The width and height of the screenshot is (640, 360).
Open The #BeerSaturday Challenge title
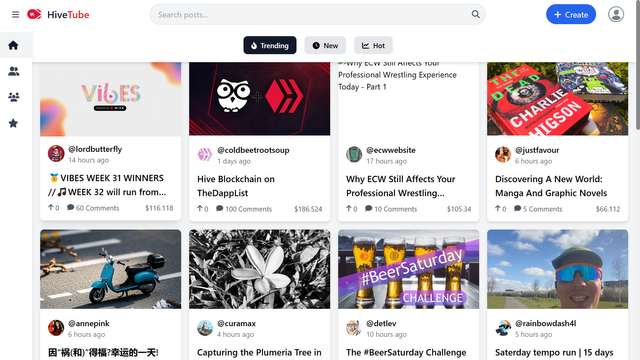[x=406, y=352]
